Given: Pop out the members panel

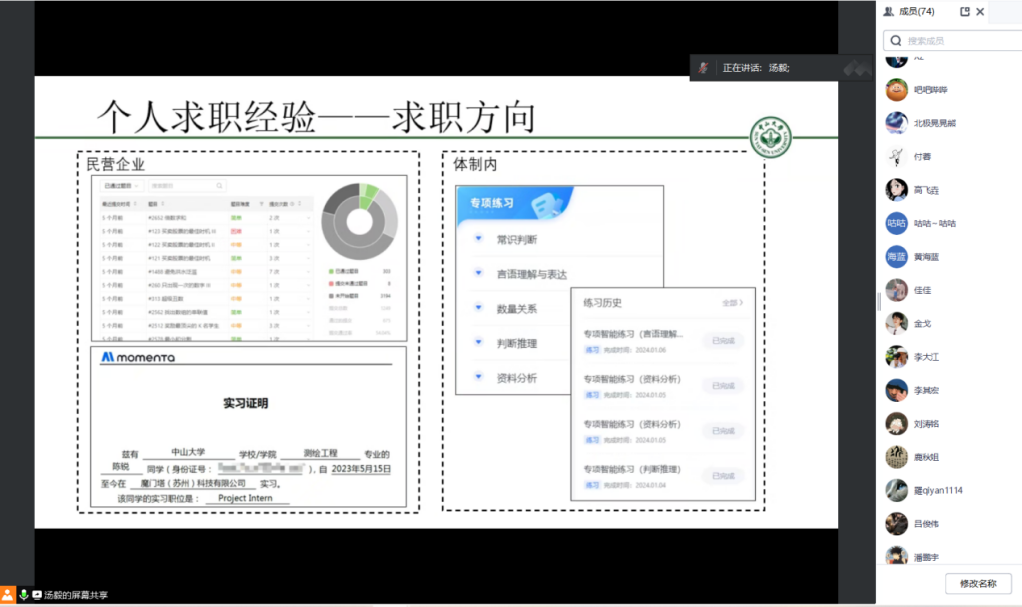Looking at the screenshot, I should click(965, 12).
